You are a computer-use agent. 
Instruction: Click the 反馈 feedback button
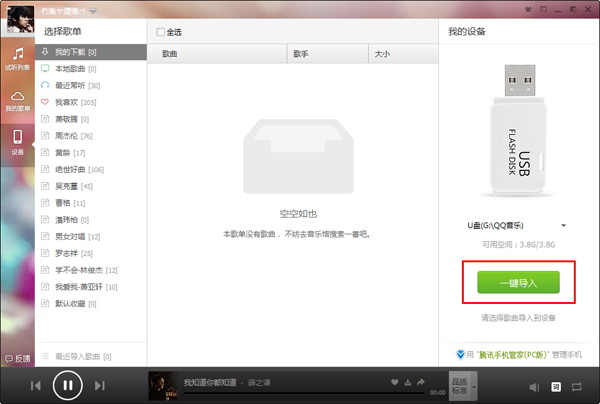tap(18, 358)
